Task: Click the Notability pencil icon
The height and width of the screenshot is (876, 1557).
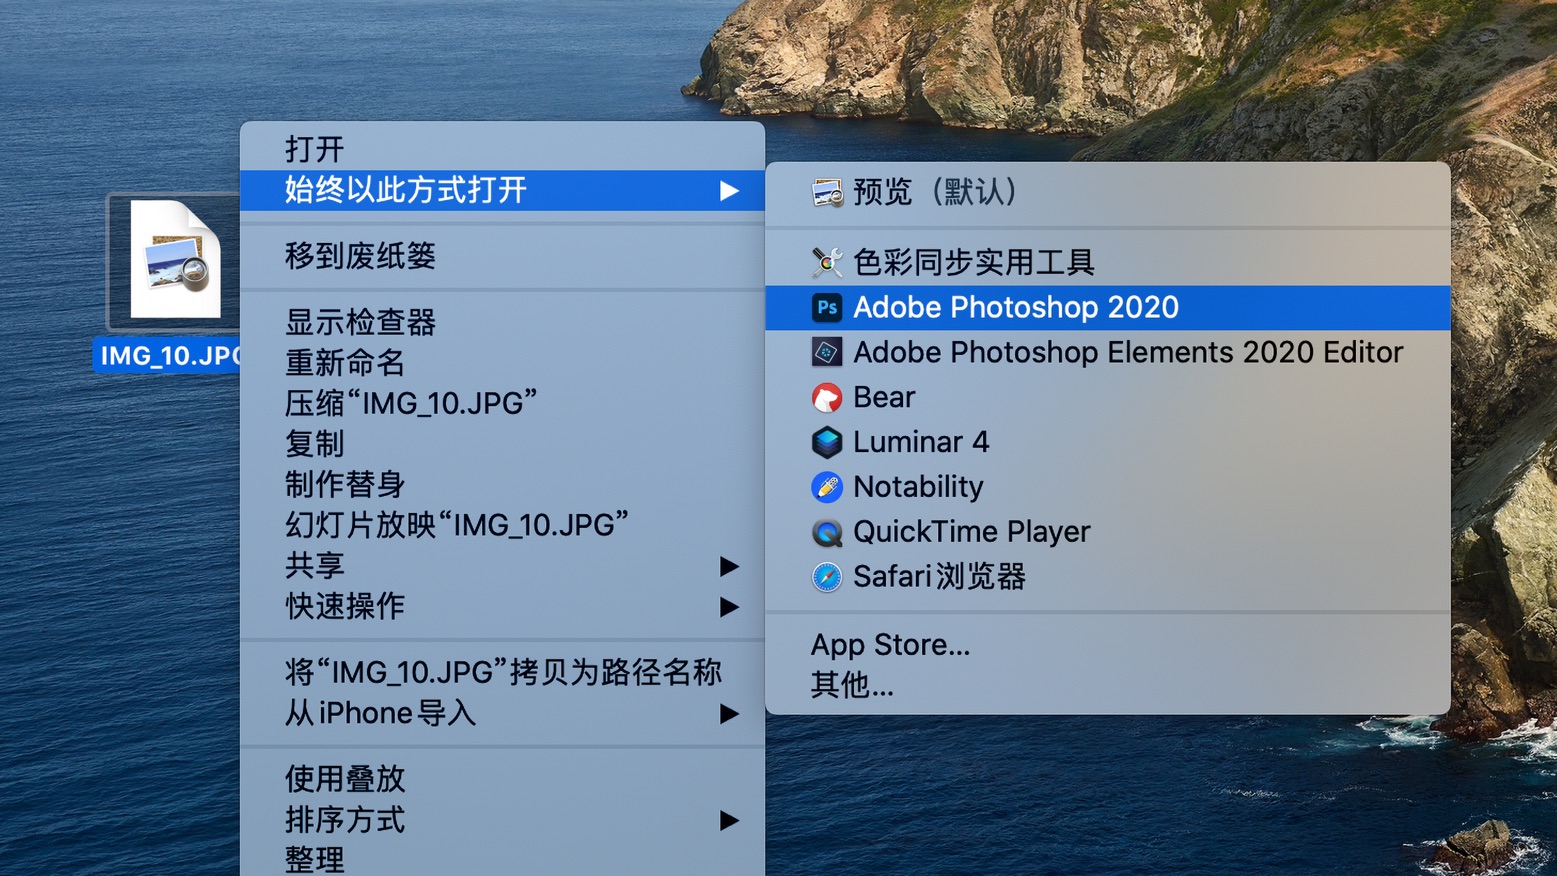Action: 827,487
